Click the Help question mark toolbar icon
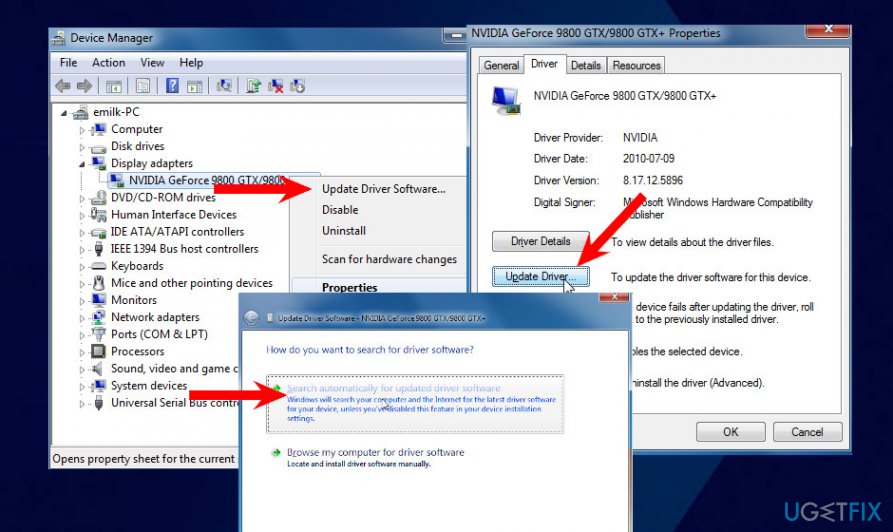 click(x=172, y=86)
